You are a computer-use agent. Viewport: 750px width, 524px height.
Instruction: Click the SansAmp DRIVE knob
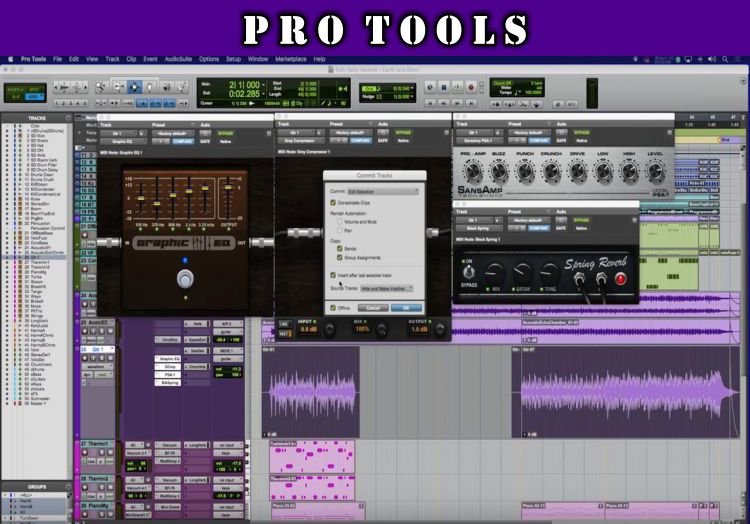tap(577, 171)
